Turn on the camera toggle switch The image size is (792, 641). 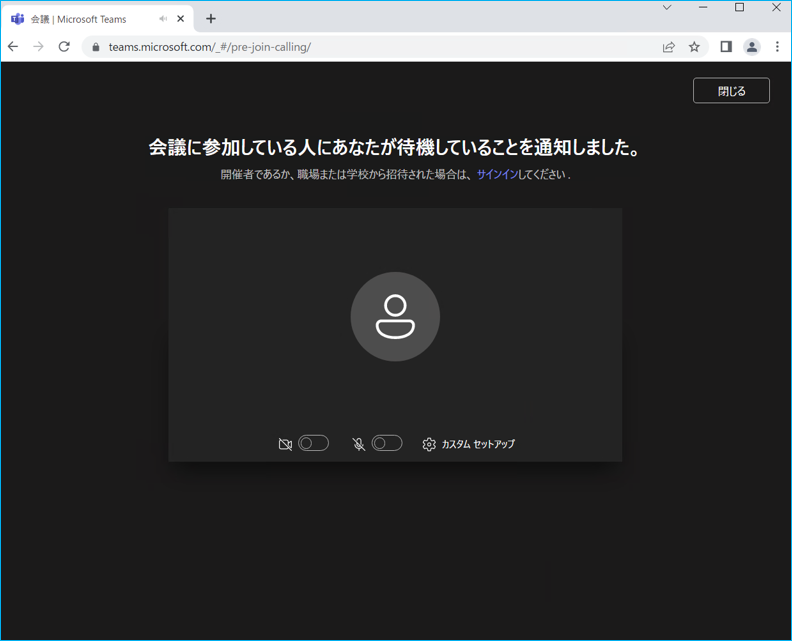[x=313, y=443]
